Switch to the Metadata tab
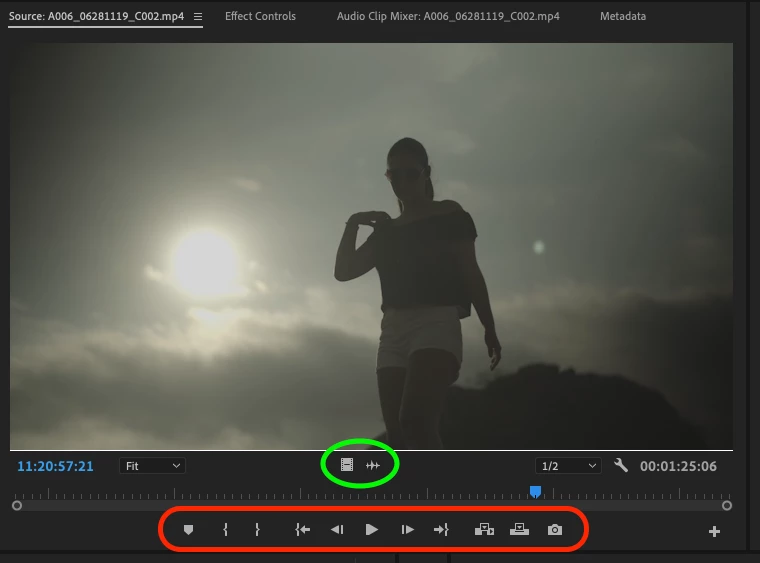The width and height of the screenshot is (760, 563). point(623,16)
